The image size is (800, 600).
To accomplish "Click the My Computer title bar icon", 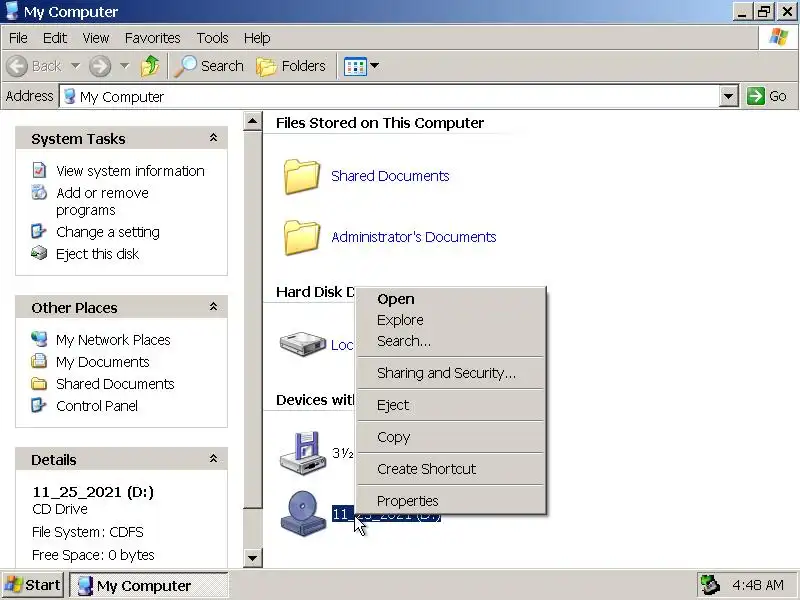I will click(11, 11).
